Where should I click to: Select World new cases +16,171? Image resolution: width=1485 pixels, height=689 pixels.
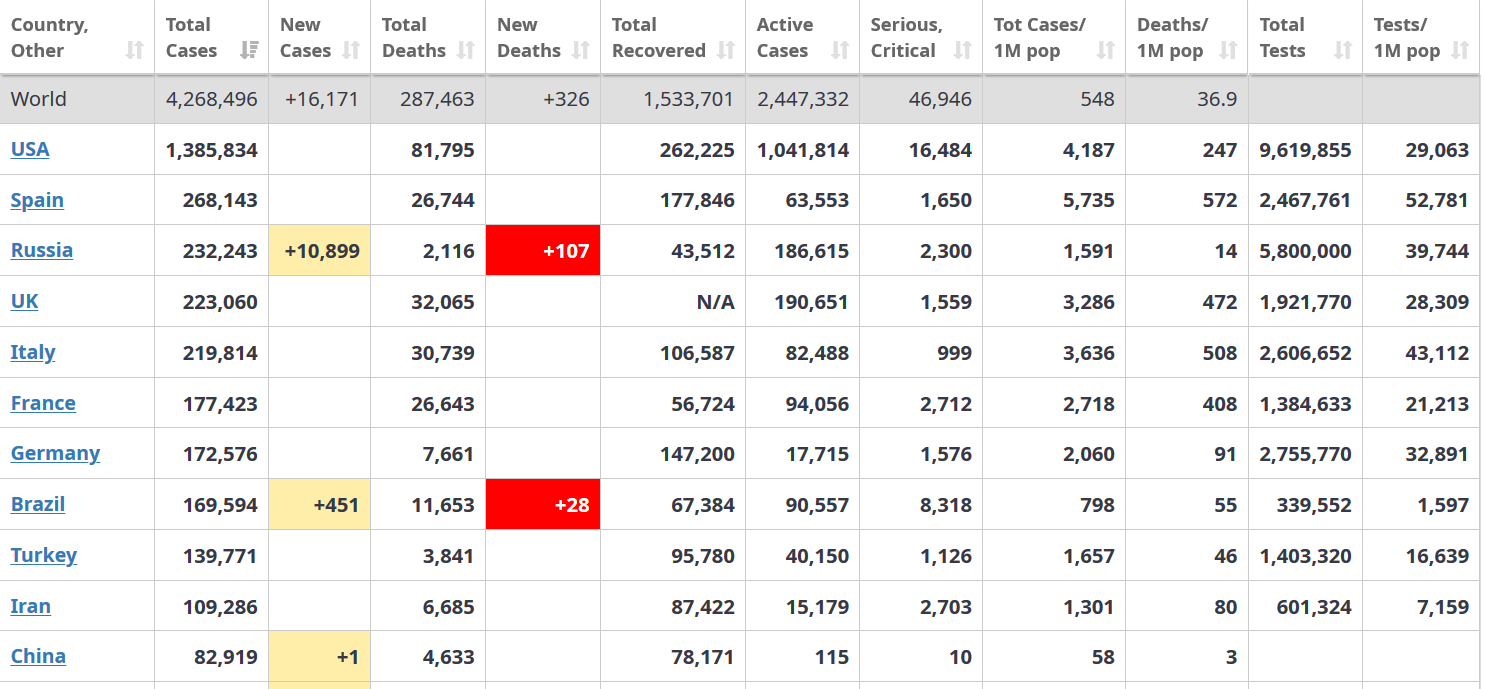click(x=321, y=99)
